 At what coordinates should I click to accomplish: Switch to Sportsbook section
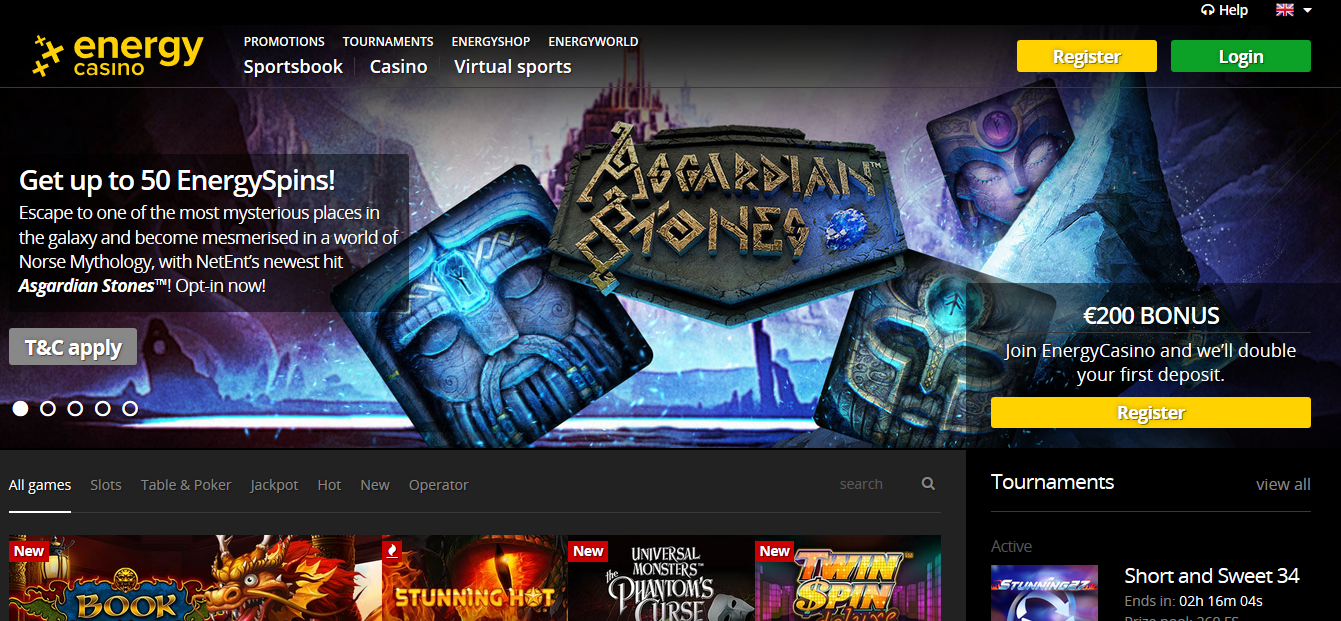click(x=293, y=67)
